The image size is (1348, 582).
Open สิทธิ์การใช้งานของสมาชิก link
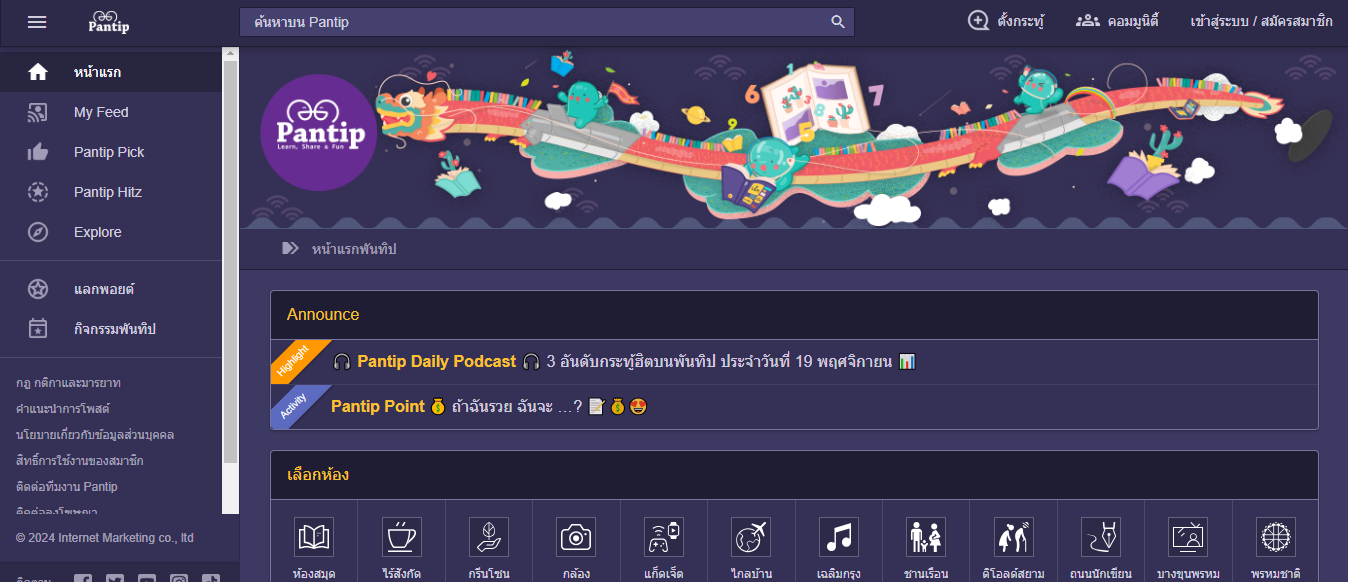80,461
